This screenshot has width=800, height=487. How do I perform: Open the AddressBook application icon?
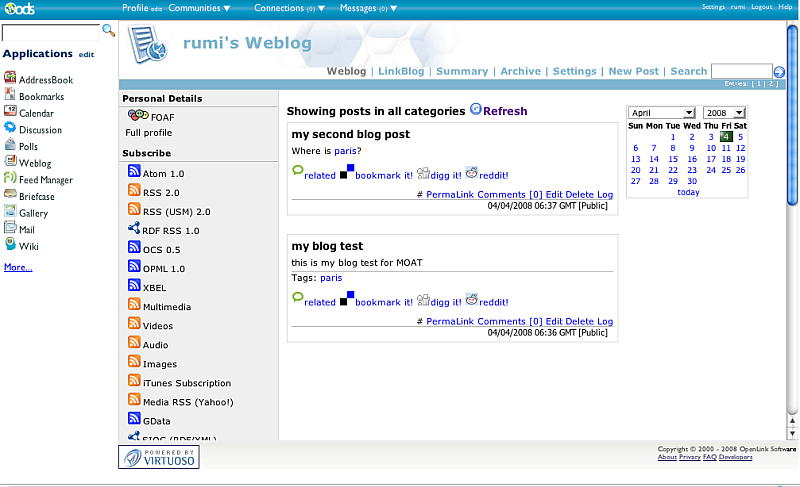10,79
